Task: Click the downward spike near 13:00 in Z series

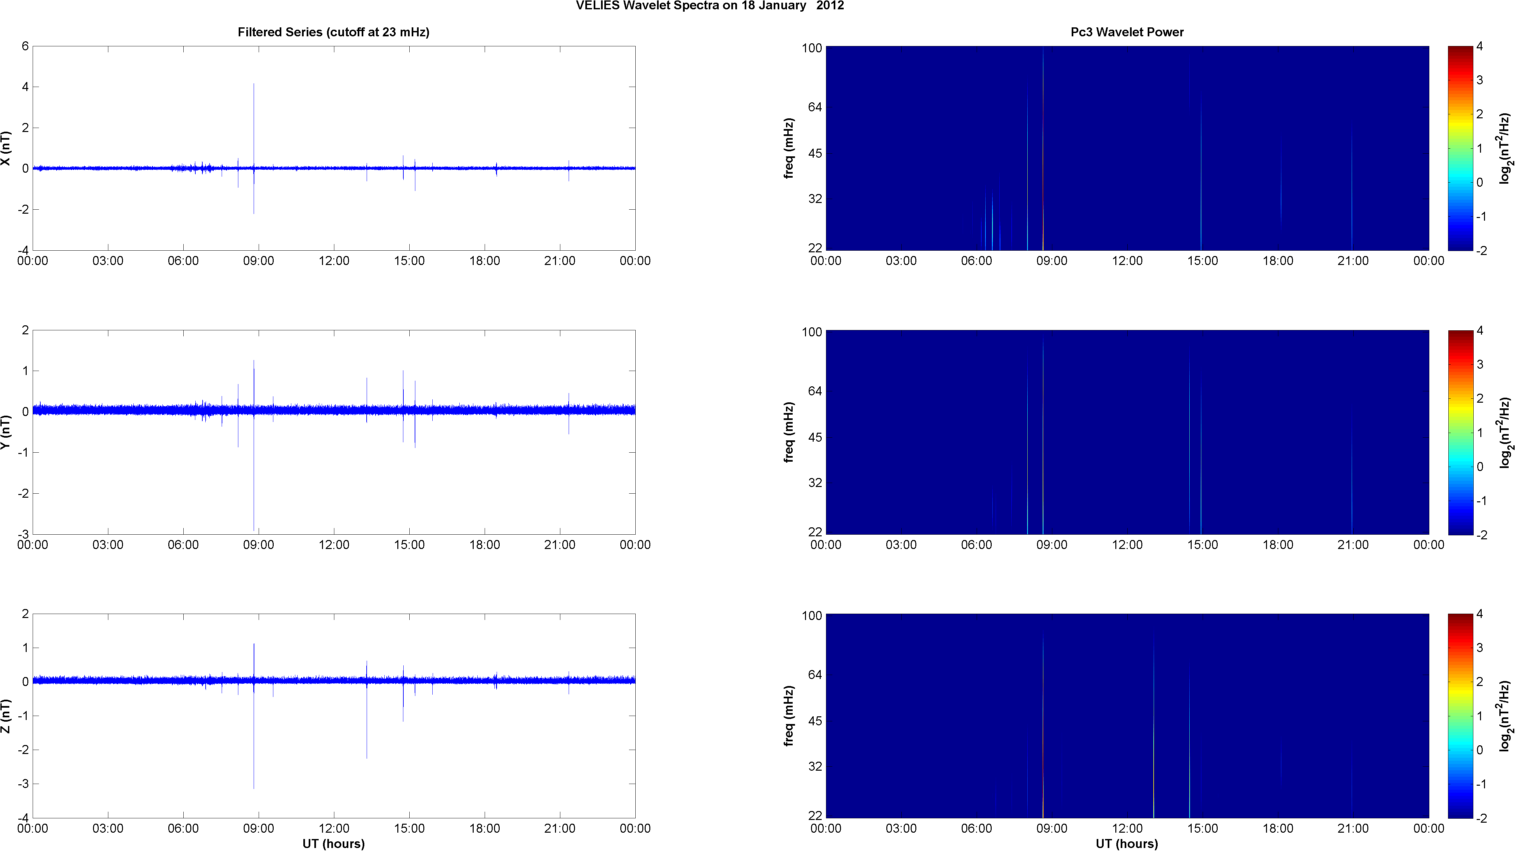Action: [367, 710]
